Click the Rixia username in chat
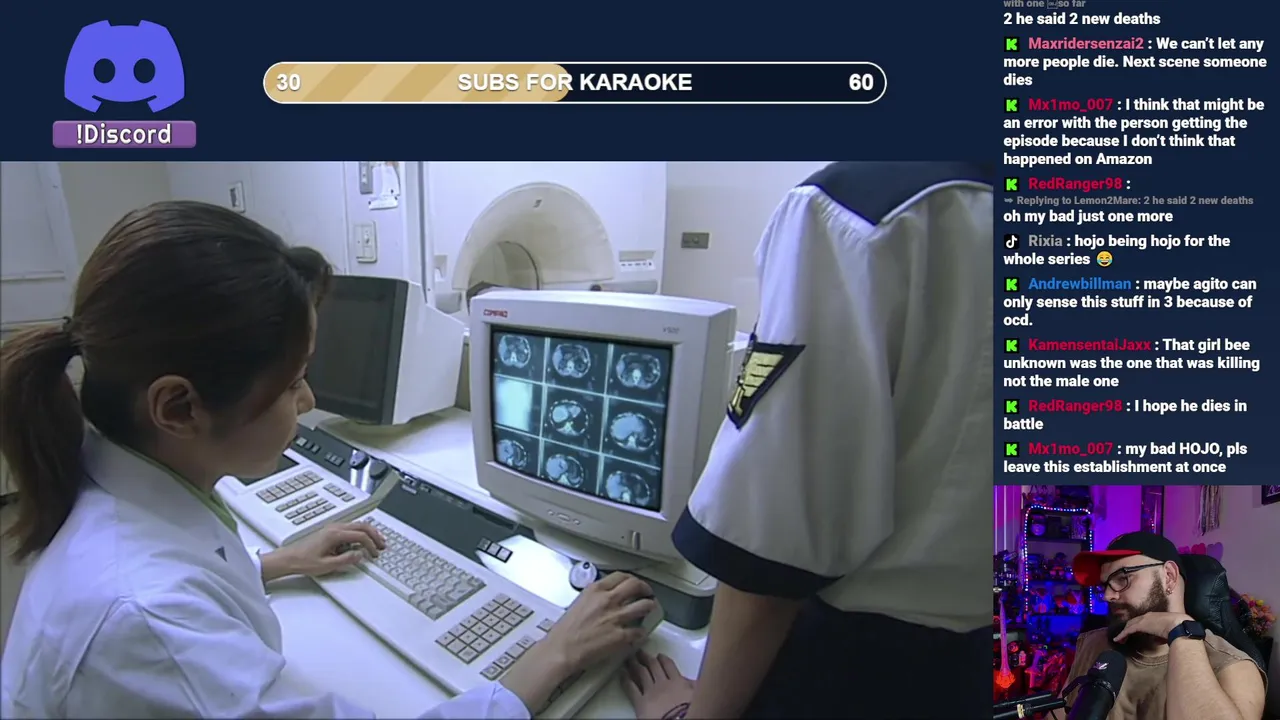The image size is (1280, 720). click(1045, 241)
